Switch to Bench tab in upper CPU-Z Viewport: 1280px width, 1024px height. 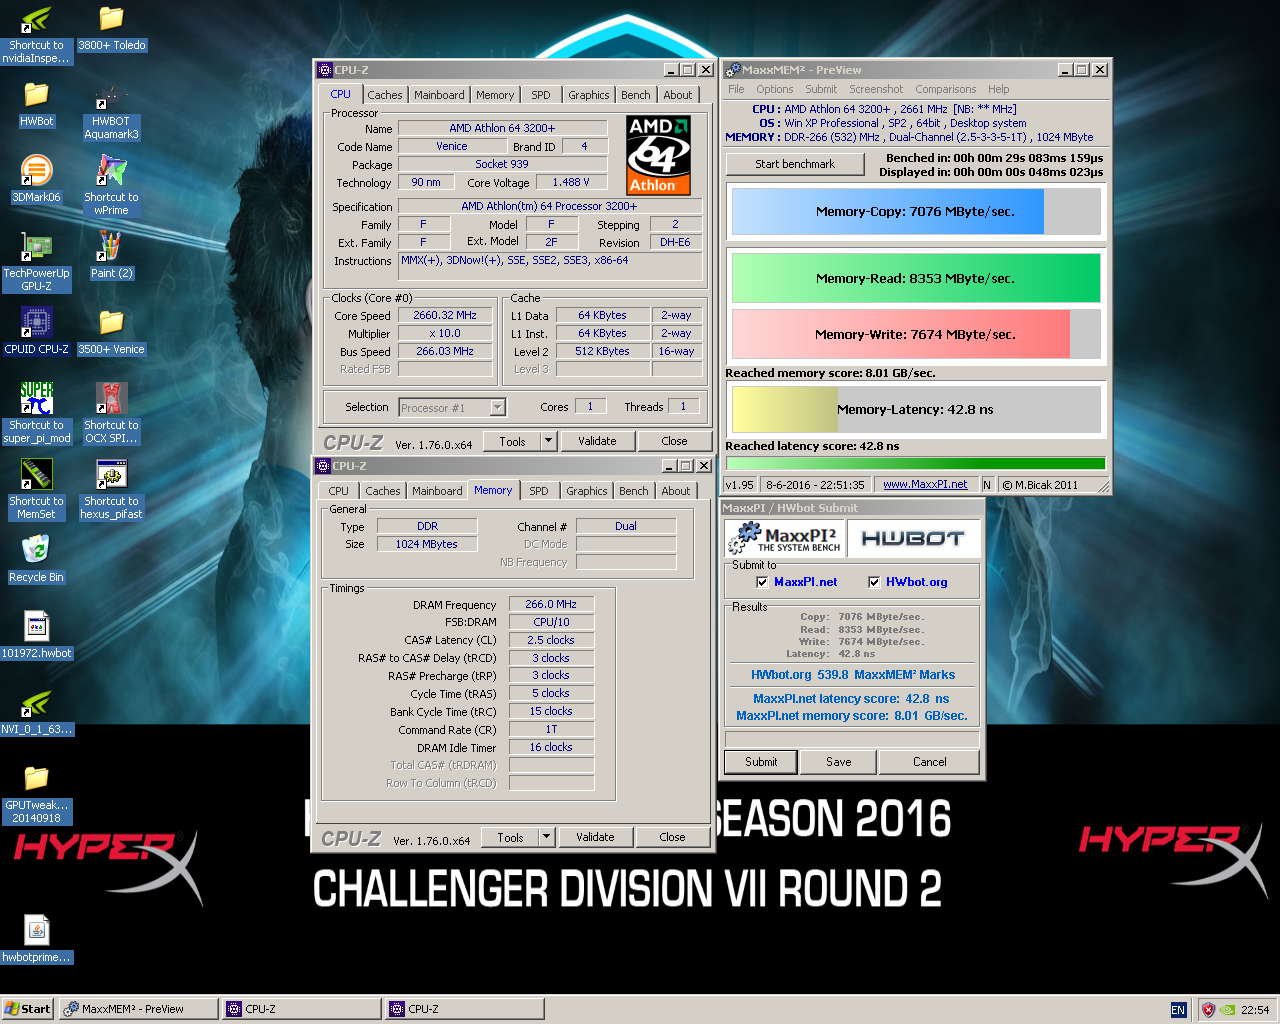coord(636,95)
